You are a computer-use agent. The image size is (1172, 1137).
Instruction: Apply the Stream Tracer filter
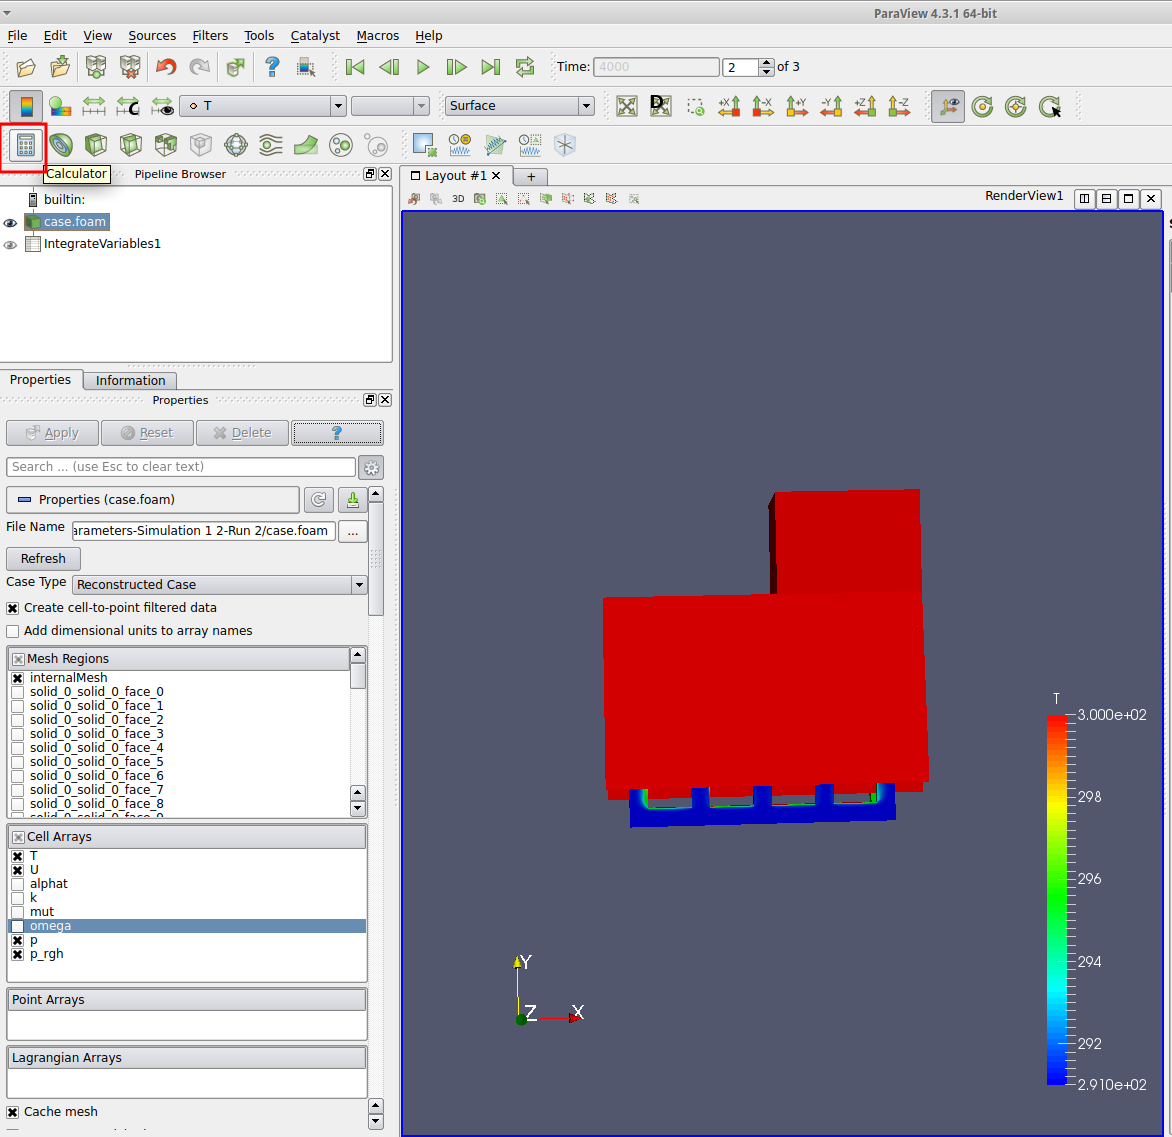click(x=270, y=146)
